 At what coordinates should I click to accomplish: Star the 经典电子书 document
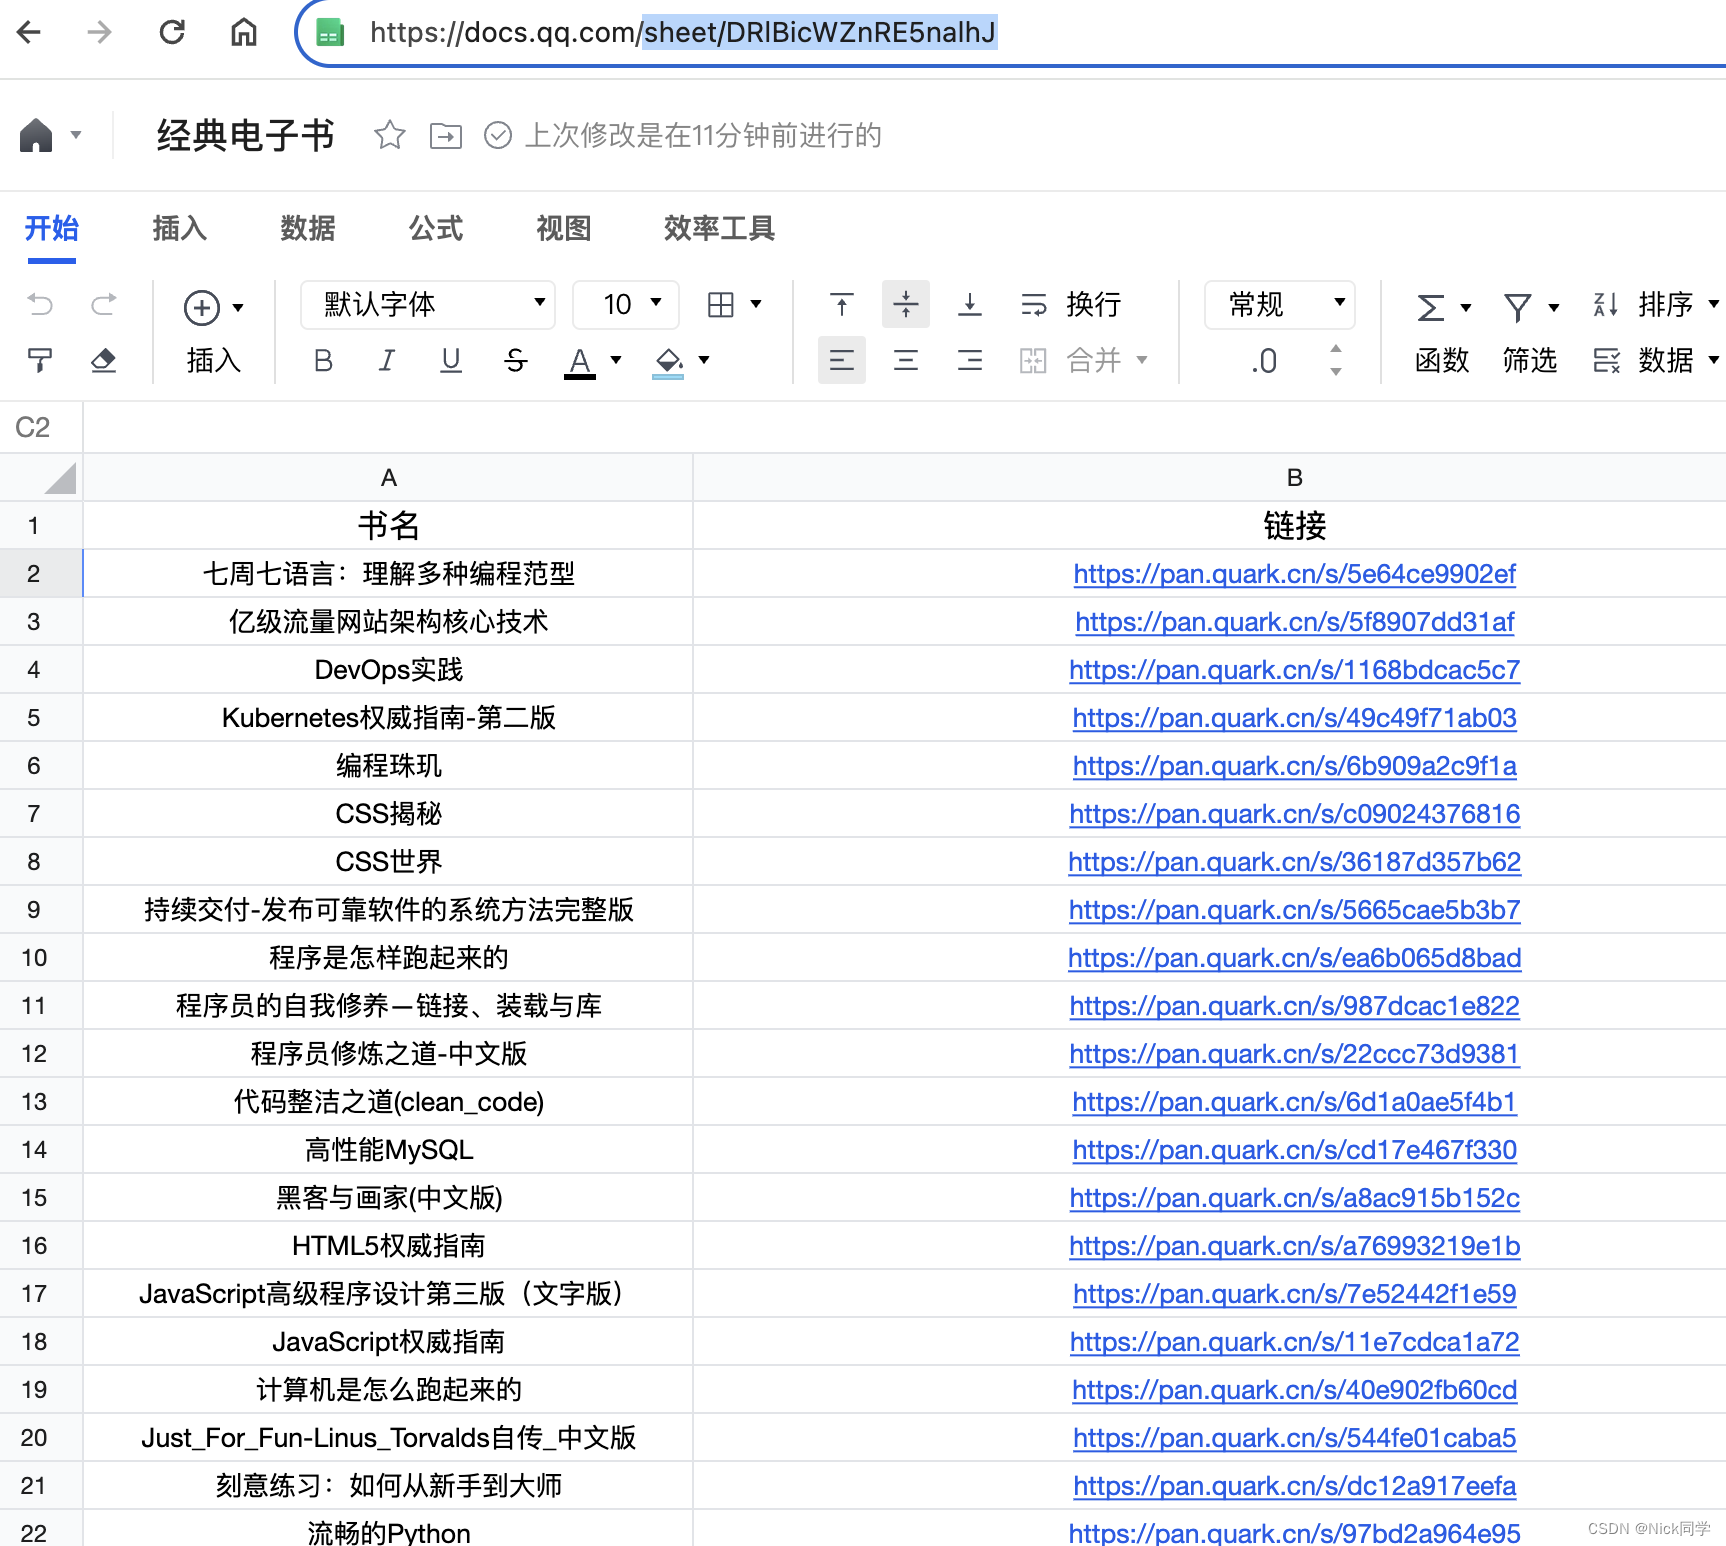coord(389,135)
